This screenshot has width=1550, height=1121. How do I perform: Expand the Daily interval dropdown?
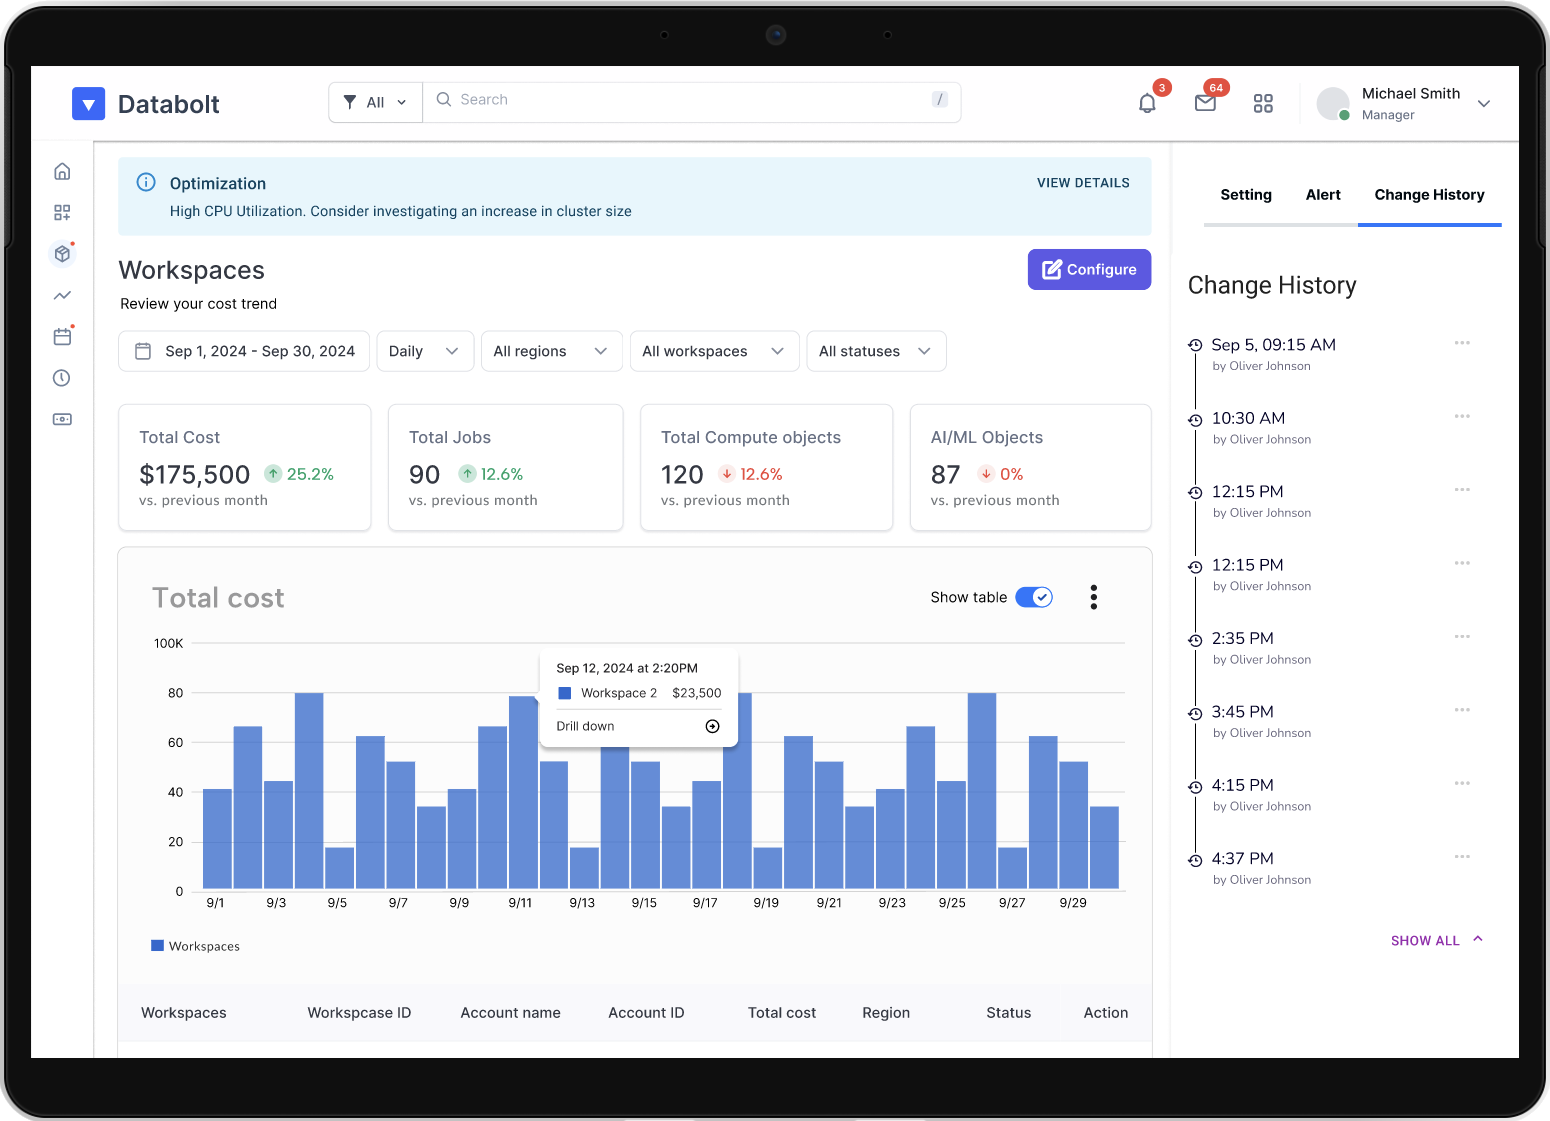[x=424, y=351]
